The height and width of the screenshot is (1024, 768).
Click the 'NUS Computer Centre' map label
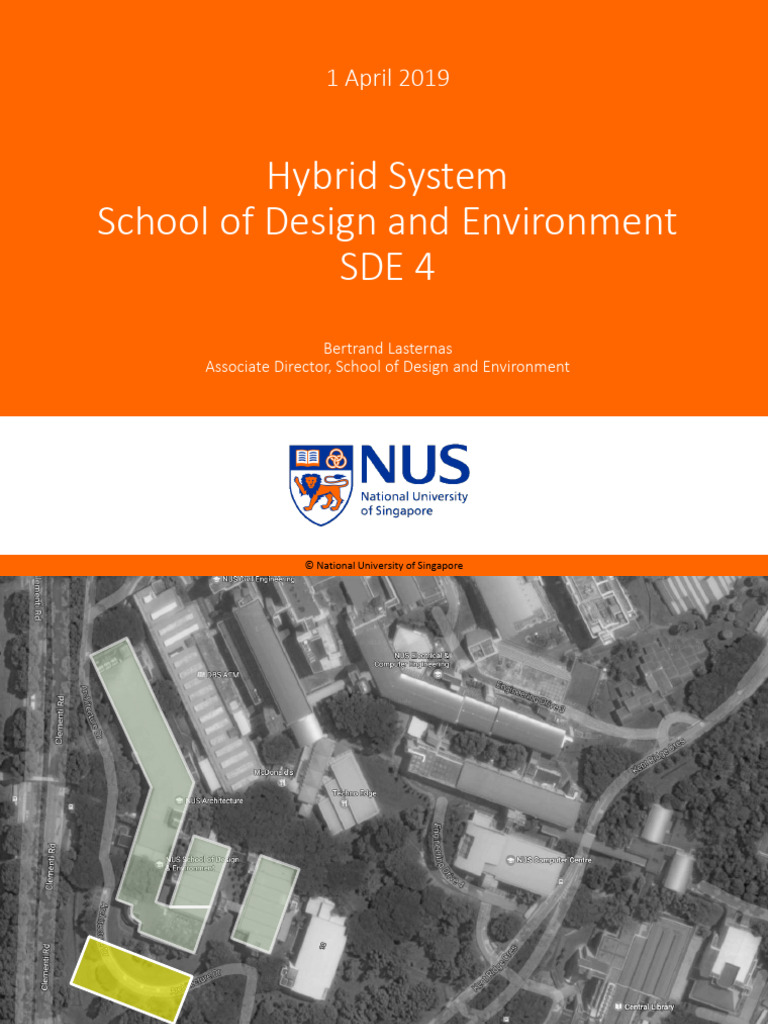pyautogui.click(x=554, y=860)
